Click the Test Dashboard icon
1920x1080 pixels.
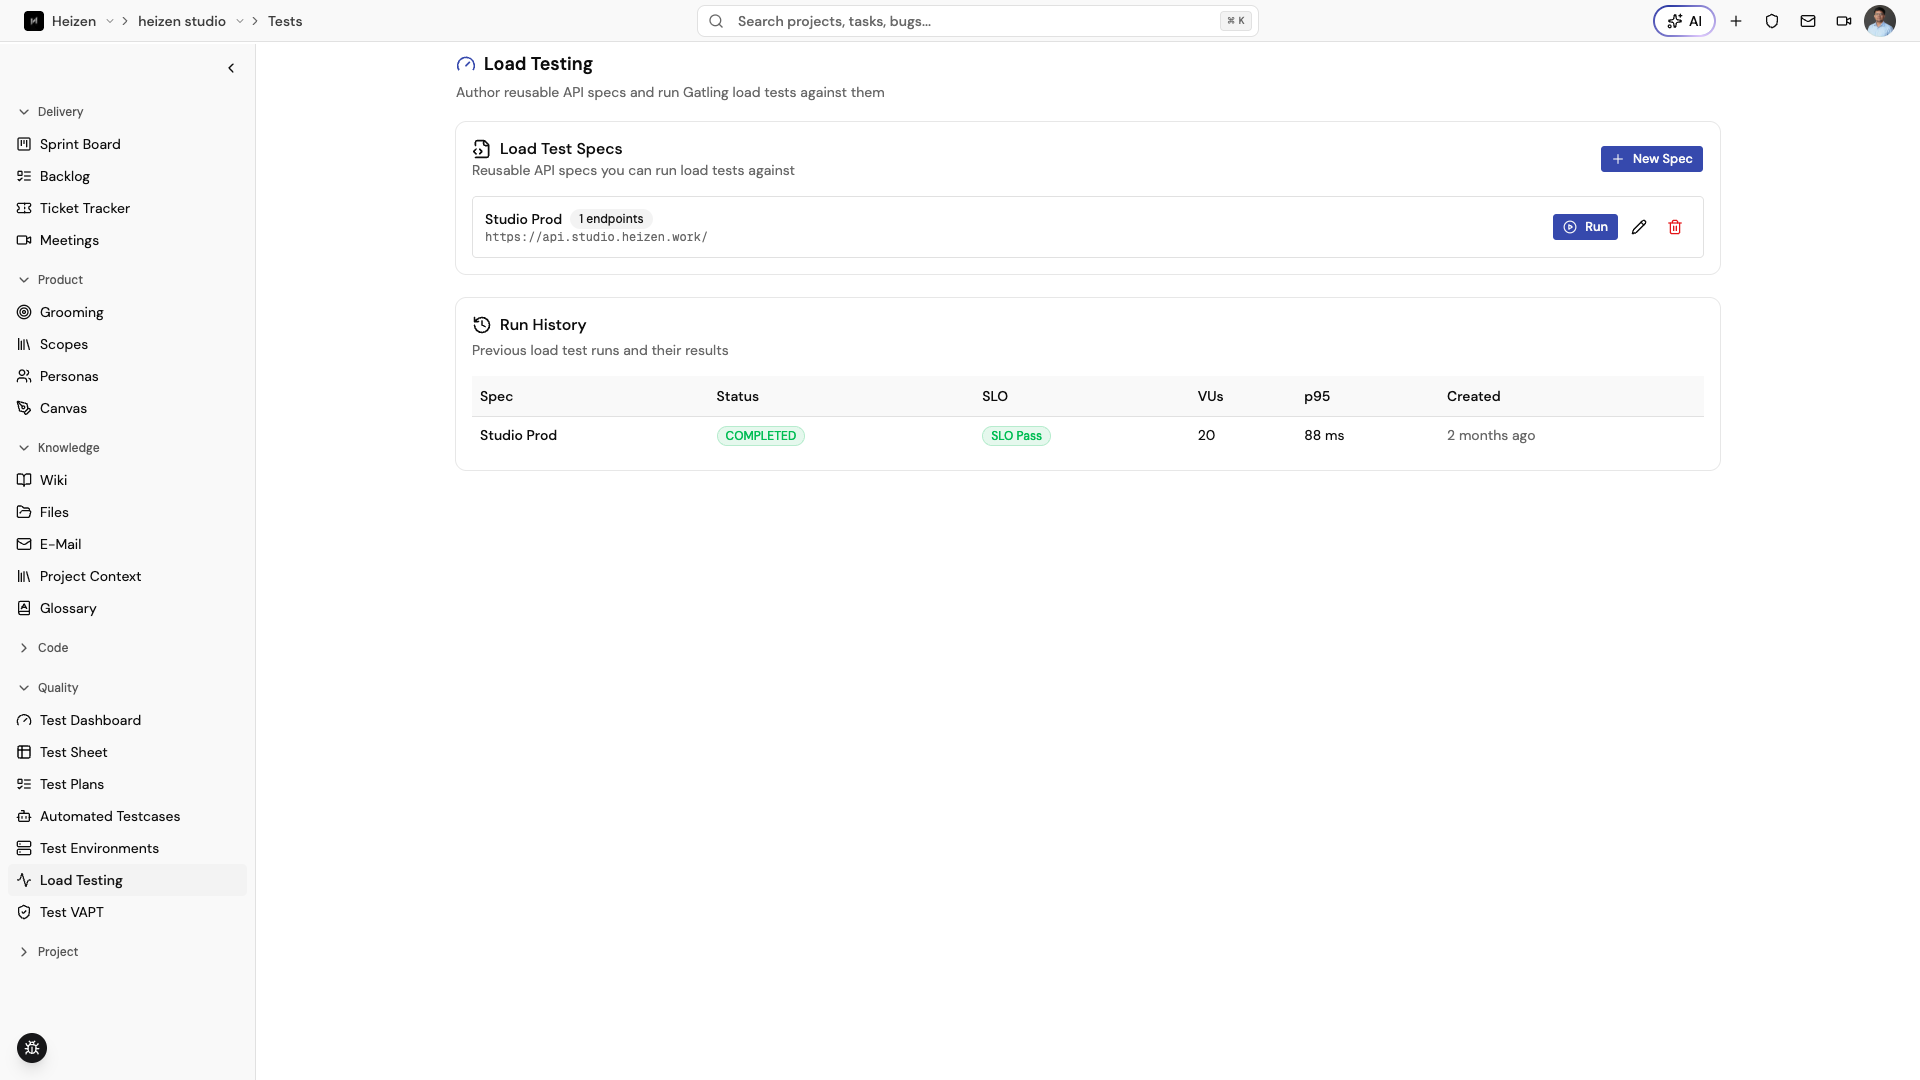(24, 720)
